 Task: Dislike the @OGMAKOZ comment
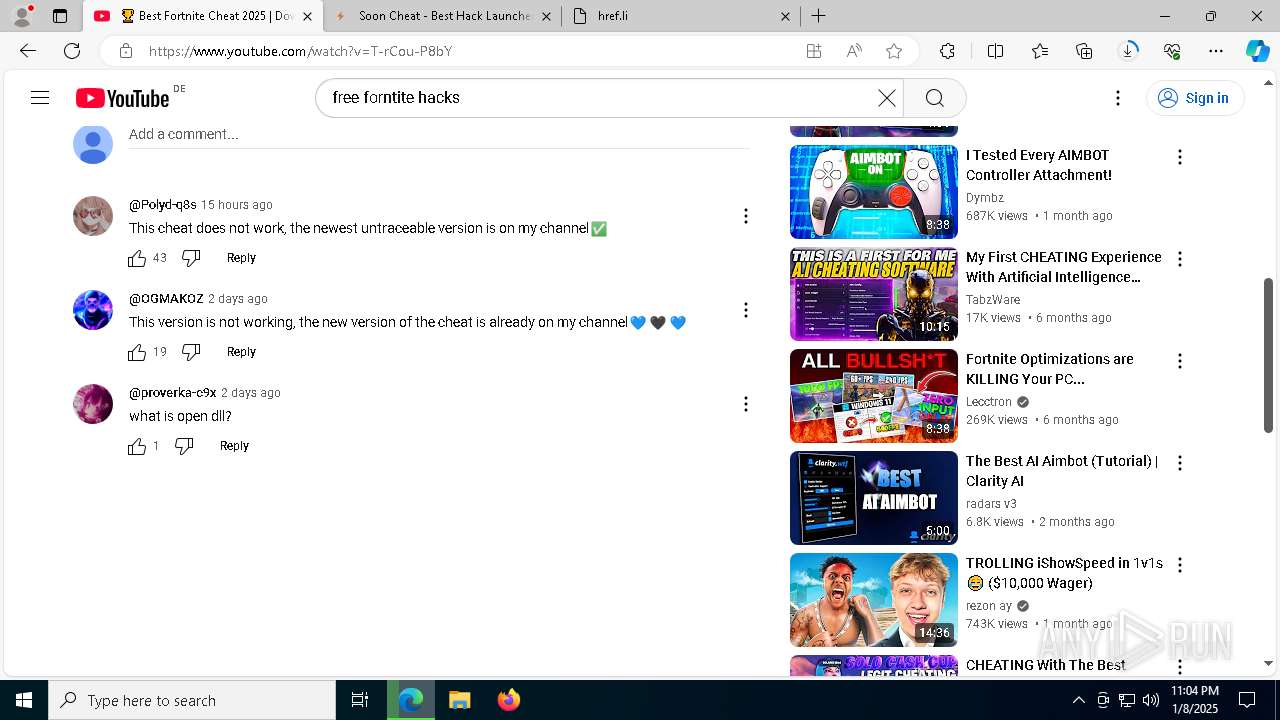191,352
